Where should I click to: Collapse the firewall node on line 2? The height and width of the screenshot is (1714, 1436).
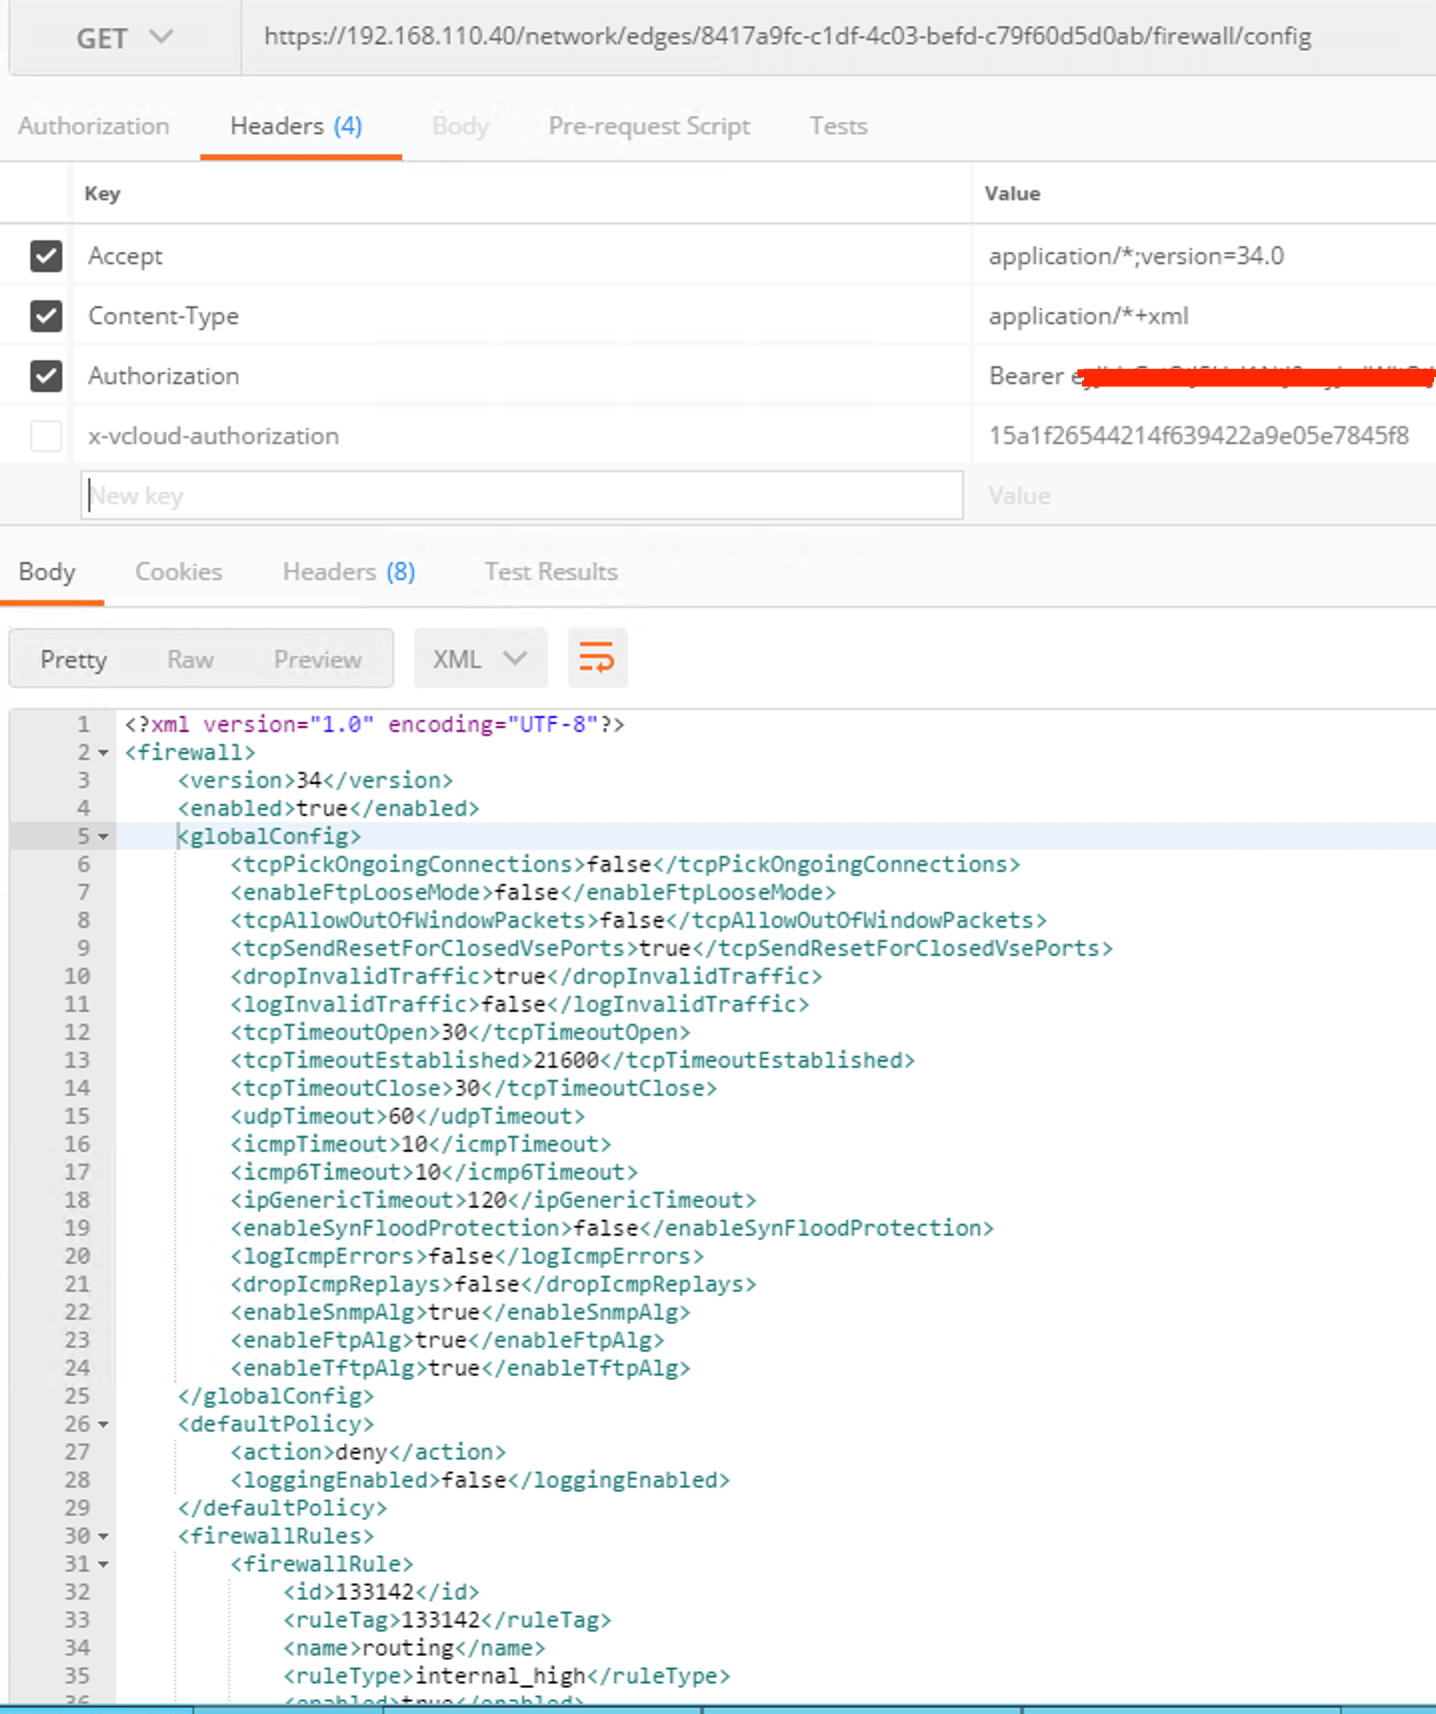pos(103,753)
